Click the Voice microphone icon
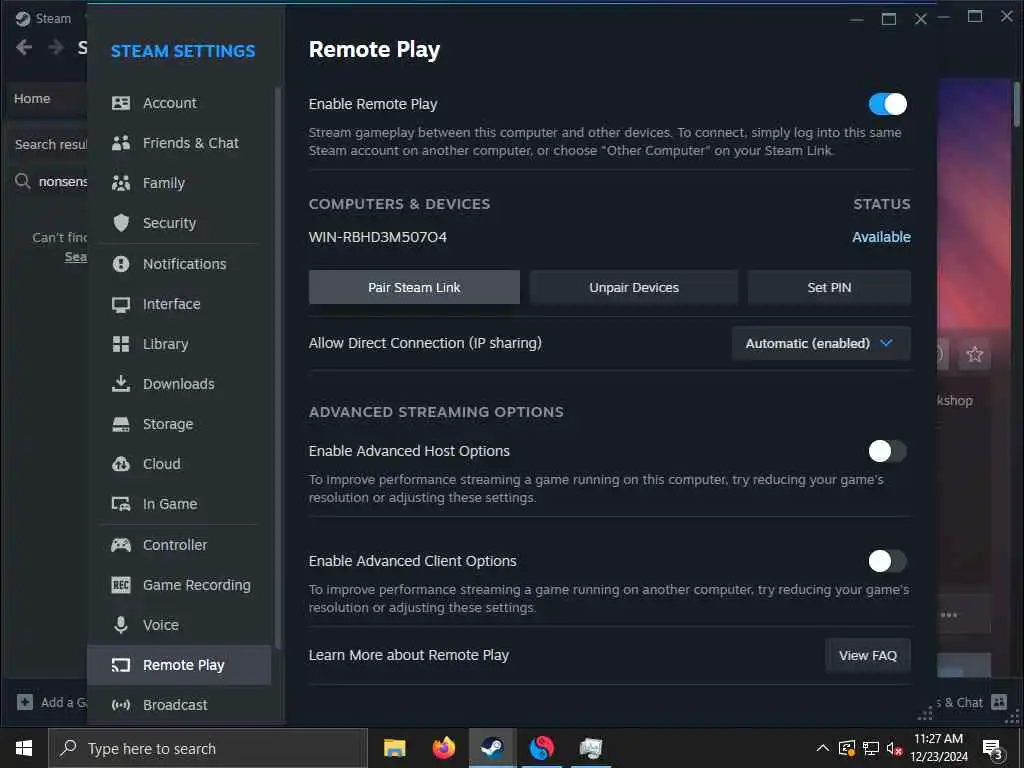The image size is (1024, 768). (x=121, y=625)
